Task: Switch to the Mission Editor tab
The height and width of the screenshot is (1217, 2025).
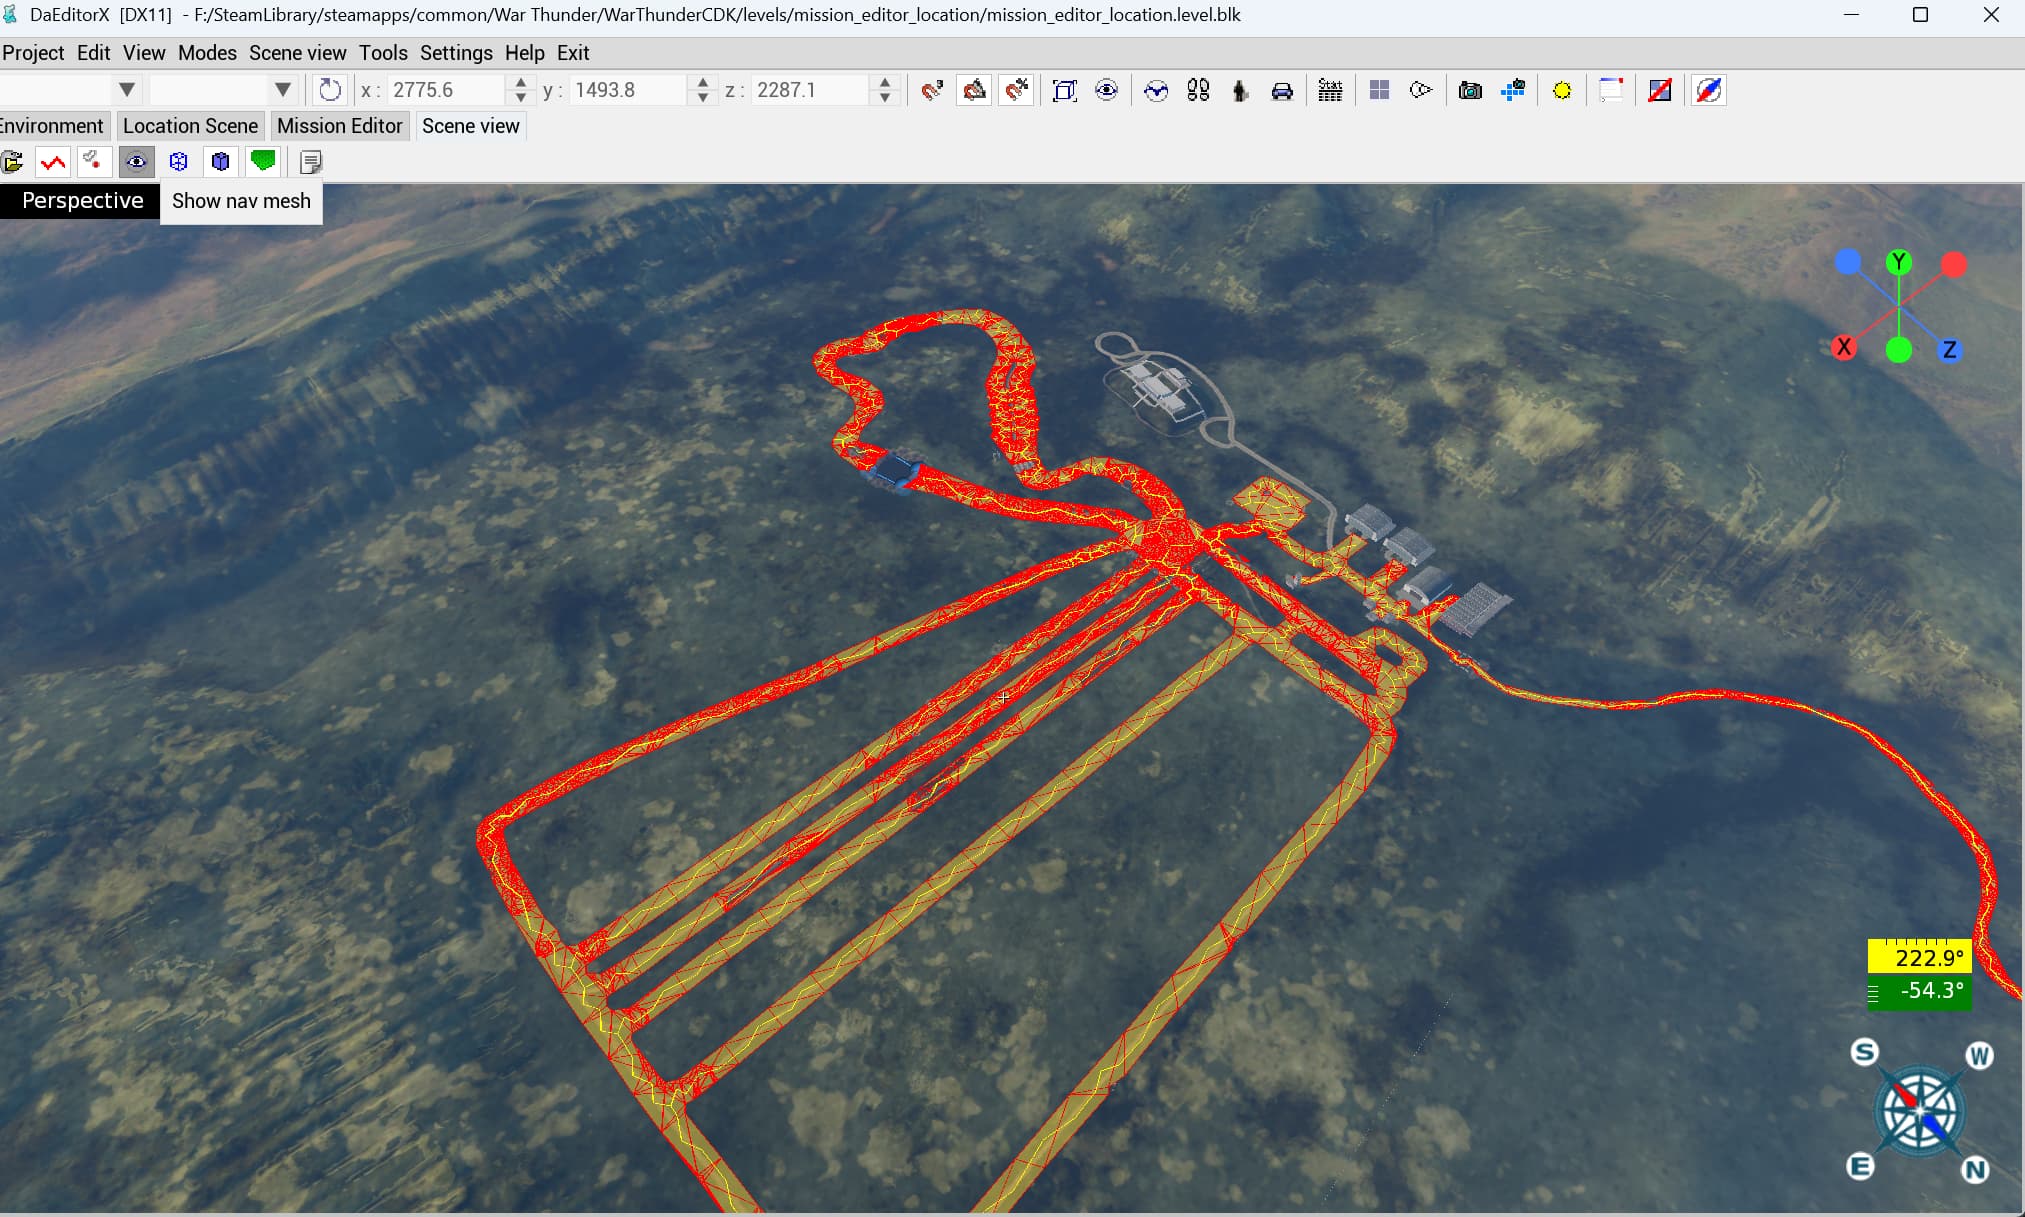Action: tap(339, 126)
